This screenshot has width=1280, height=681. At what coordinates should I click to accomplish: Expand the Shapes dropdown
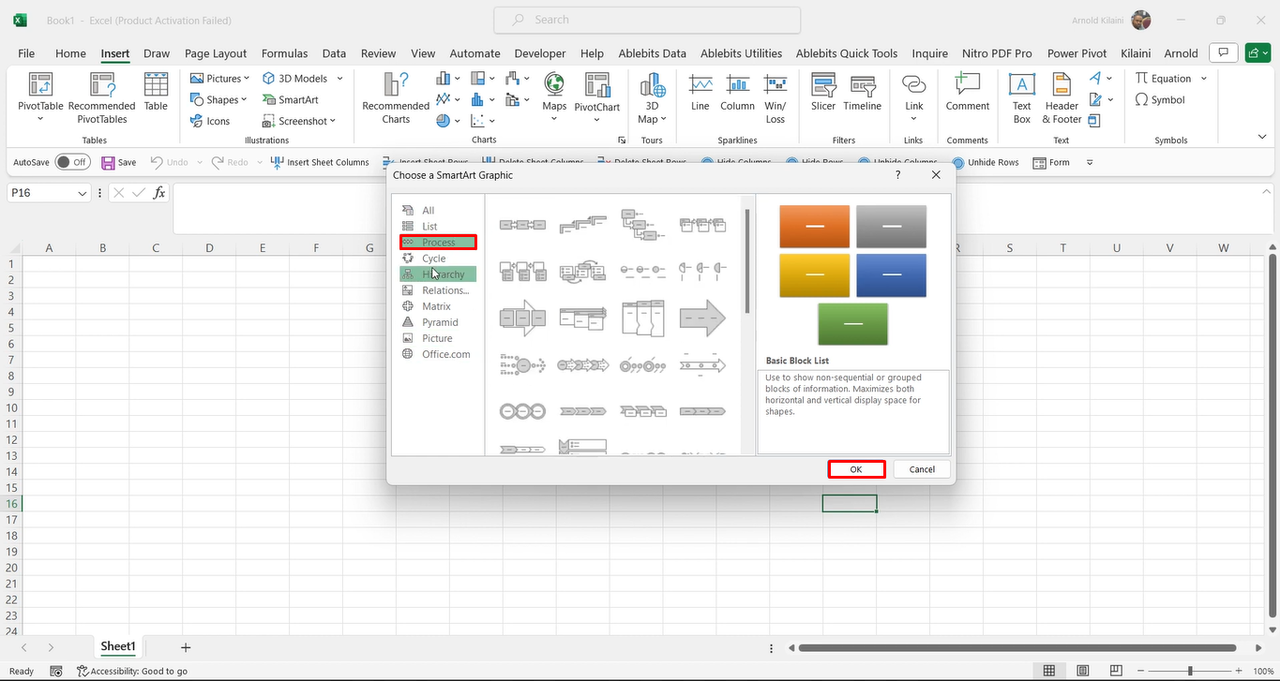(x=244, y=100)
